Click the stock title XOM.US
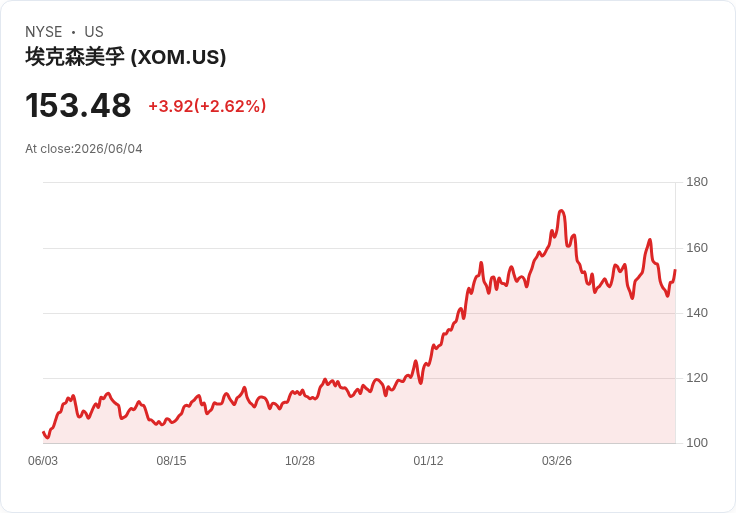The image size is (736, 513). (x=126, y=57)
